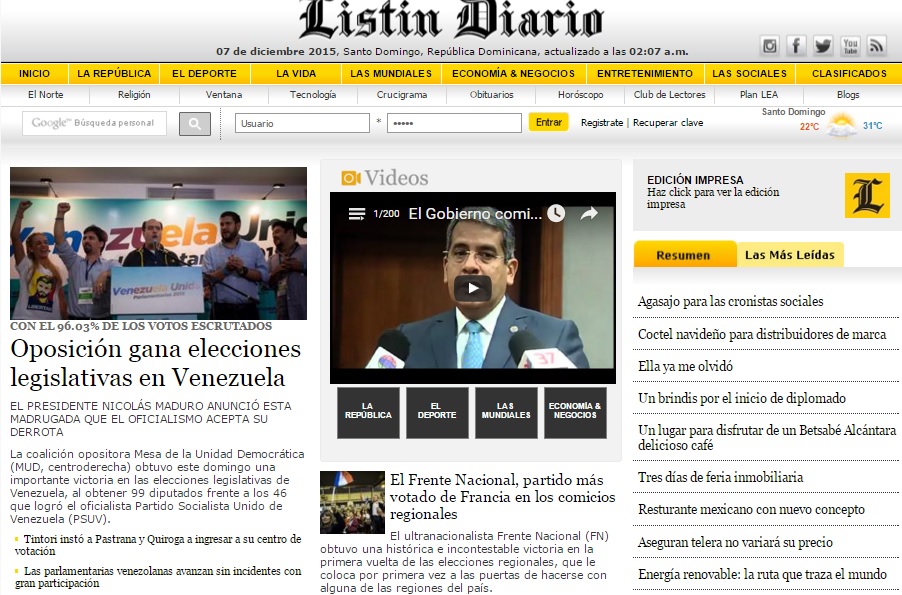Click the video title El Gobierno comi...

coord(475,214)
